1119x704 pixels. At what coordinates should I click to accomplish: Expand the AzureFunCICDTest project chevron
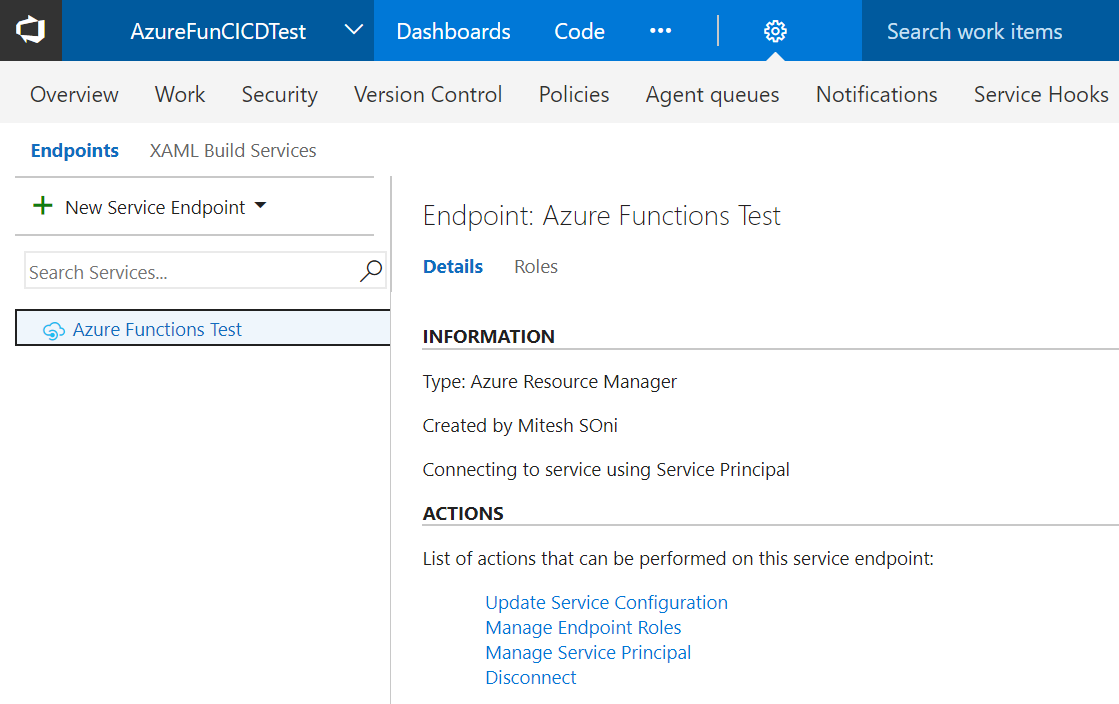coord(353,30)
